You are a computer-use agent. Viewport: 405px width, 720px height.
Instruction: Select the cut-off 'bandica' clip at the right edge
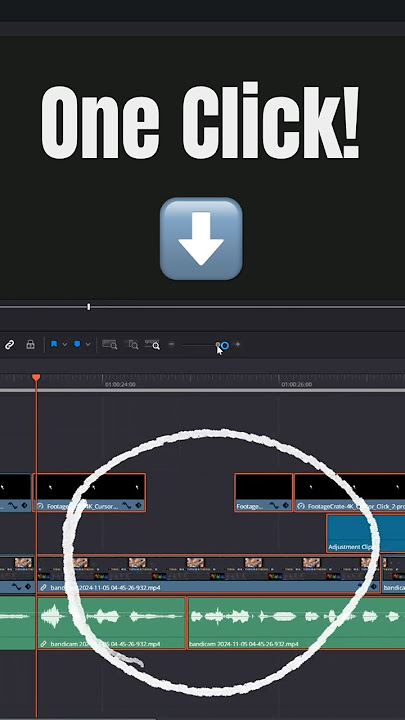[x=394, y=574]
